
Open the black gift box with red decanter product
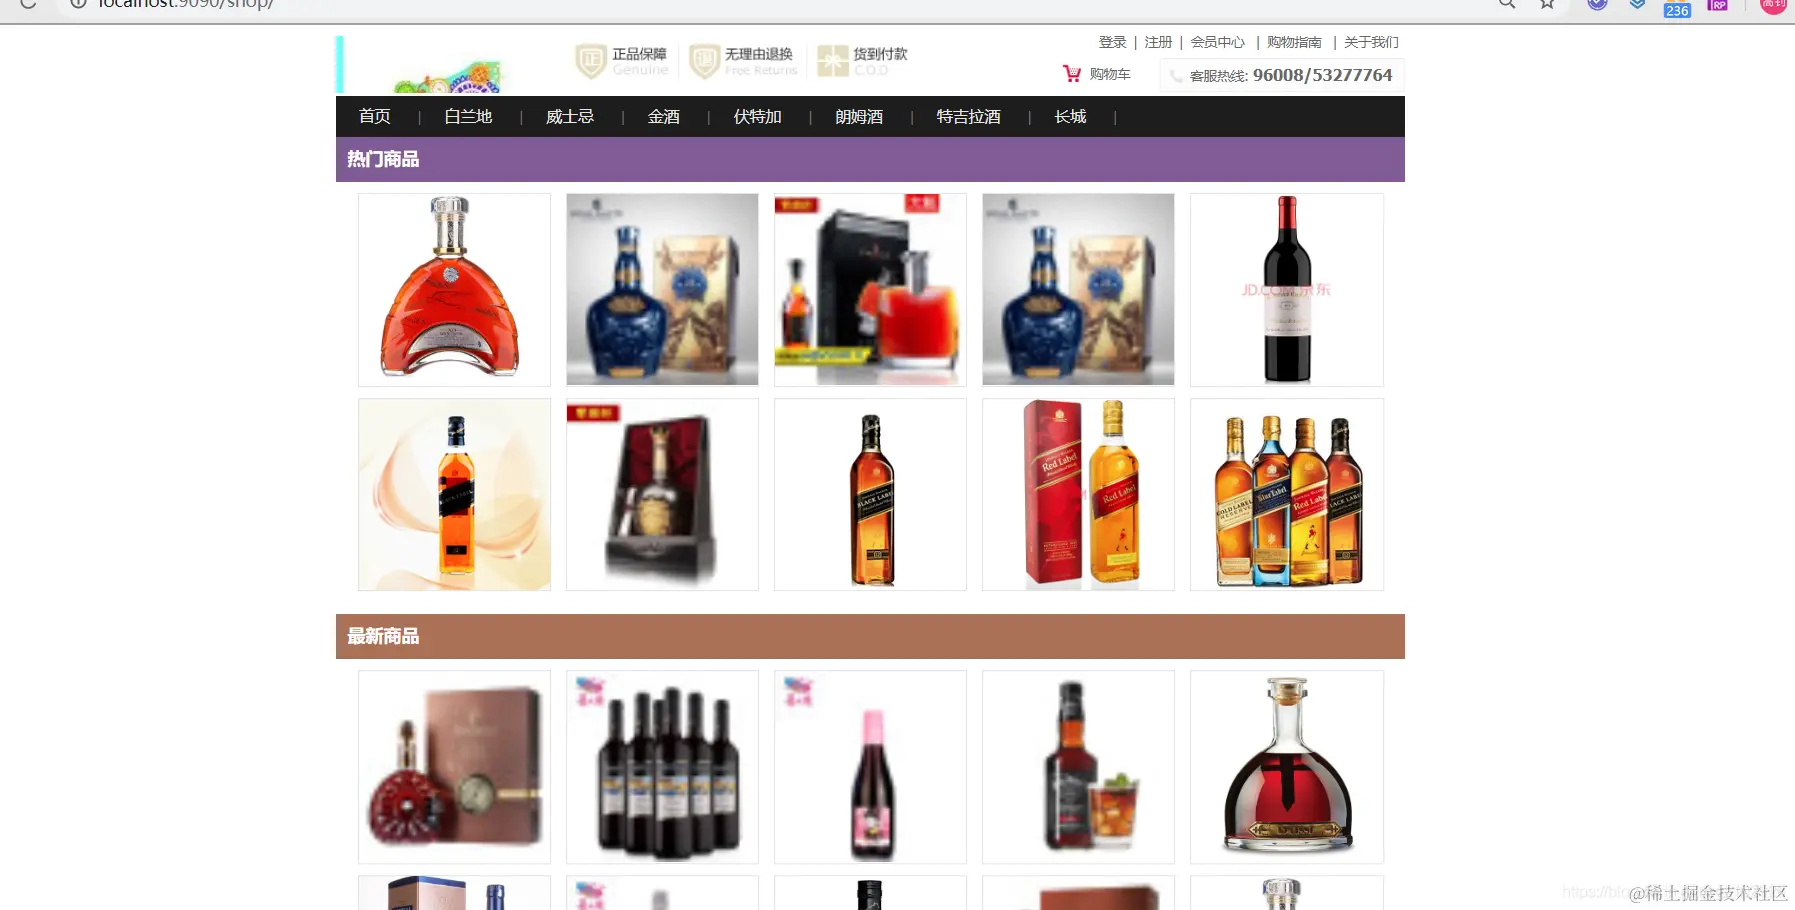pyautogui.click(x=870, y=289)
